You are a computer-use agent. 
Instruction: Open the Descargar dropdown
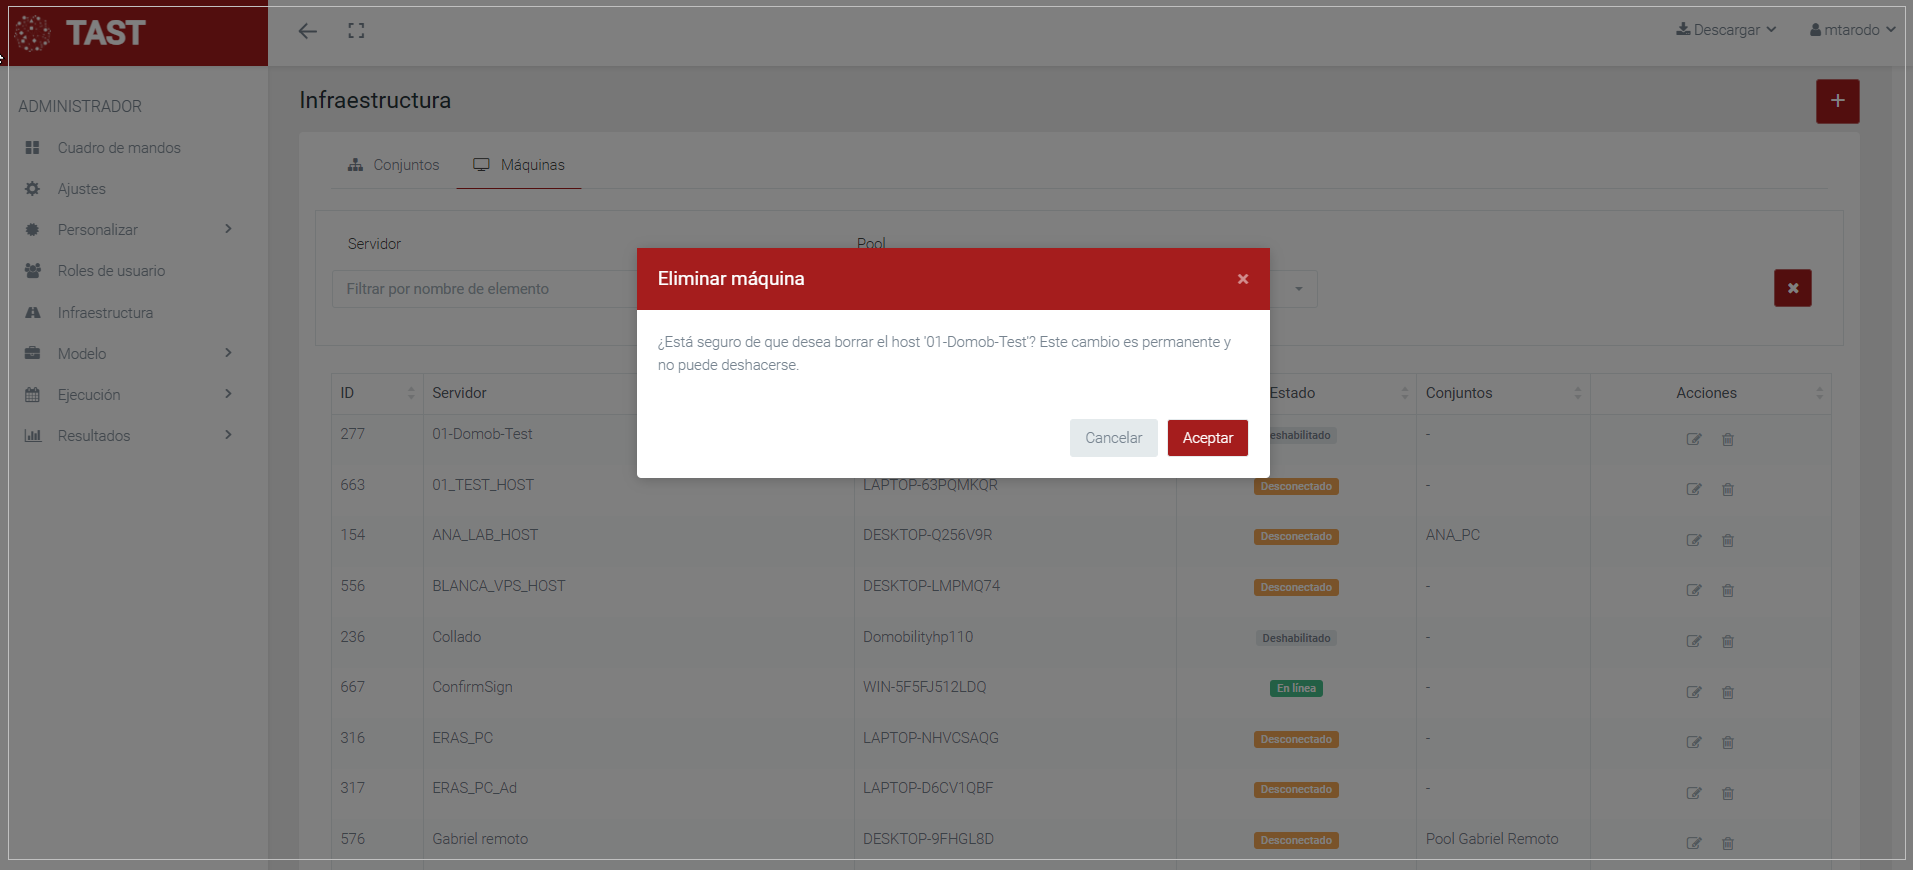point(1726,30)
